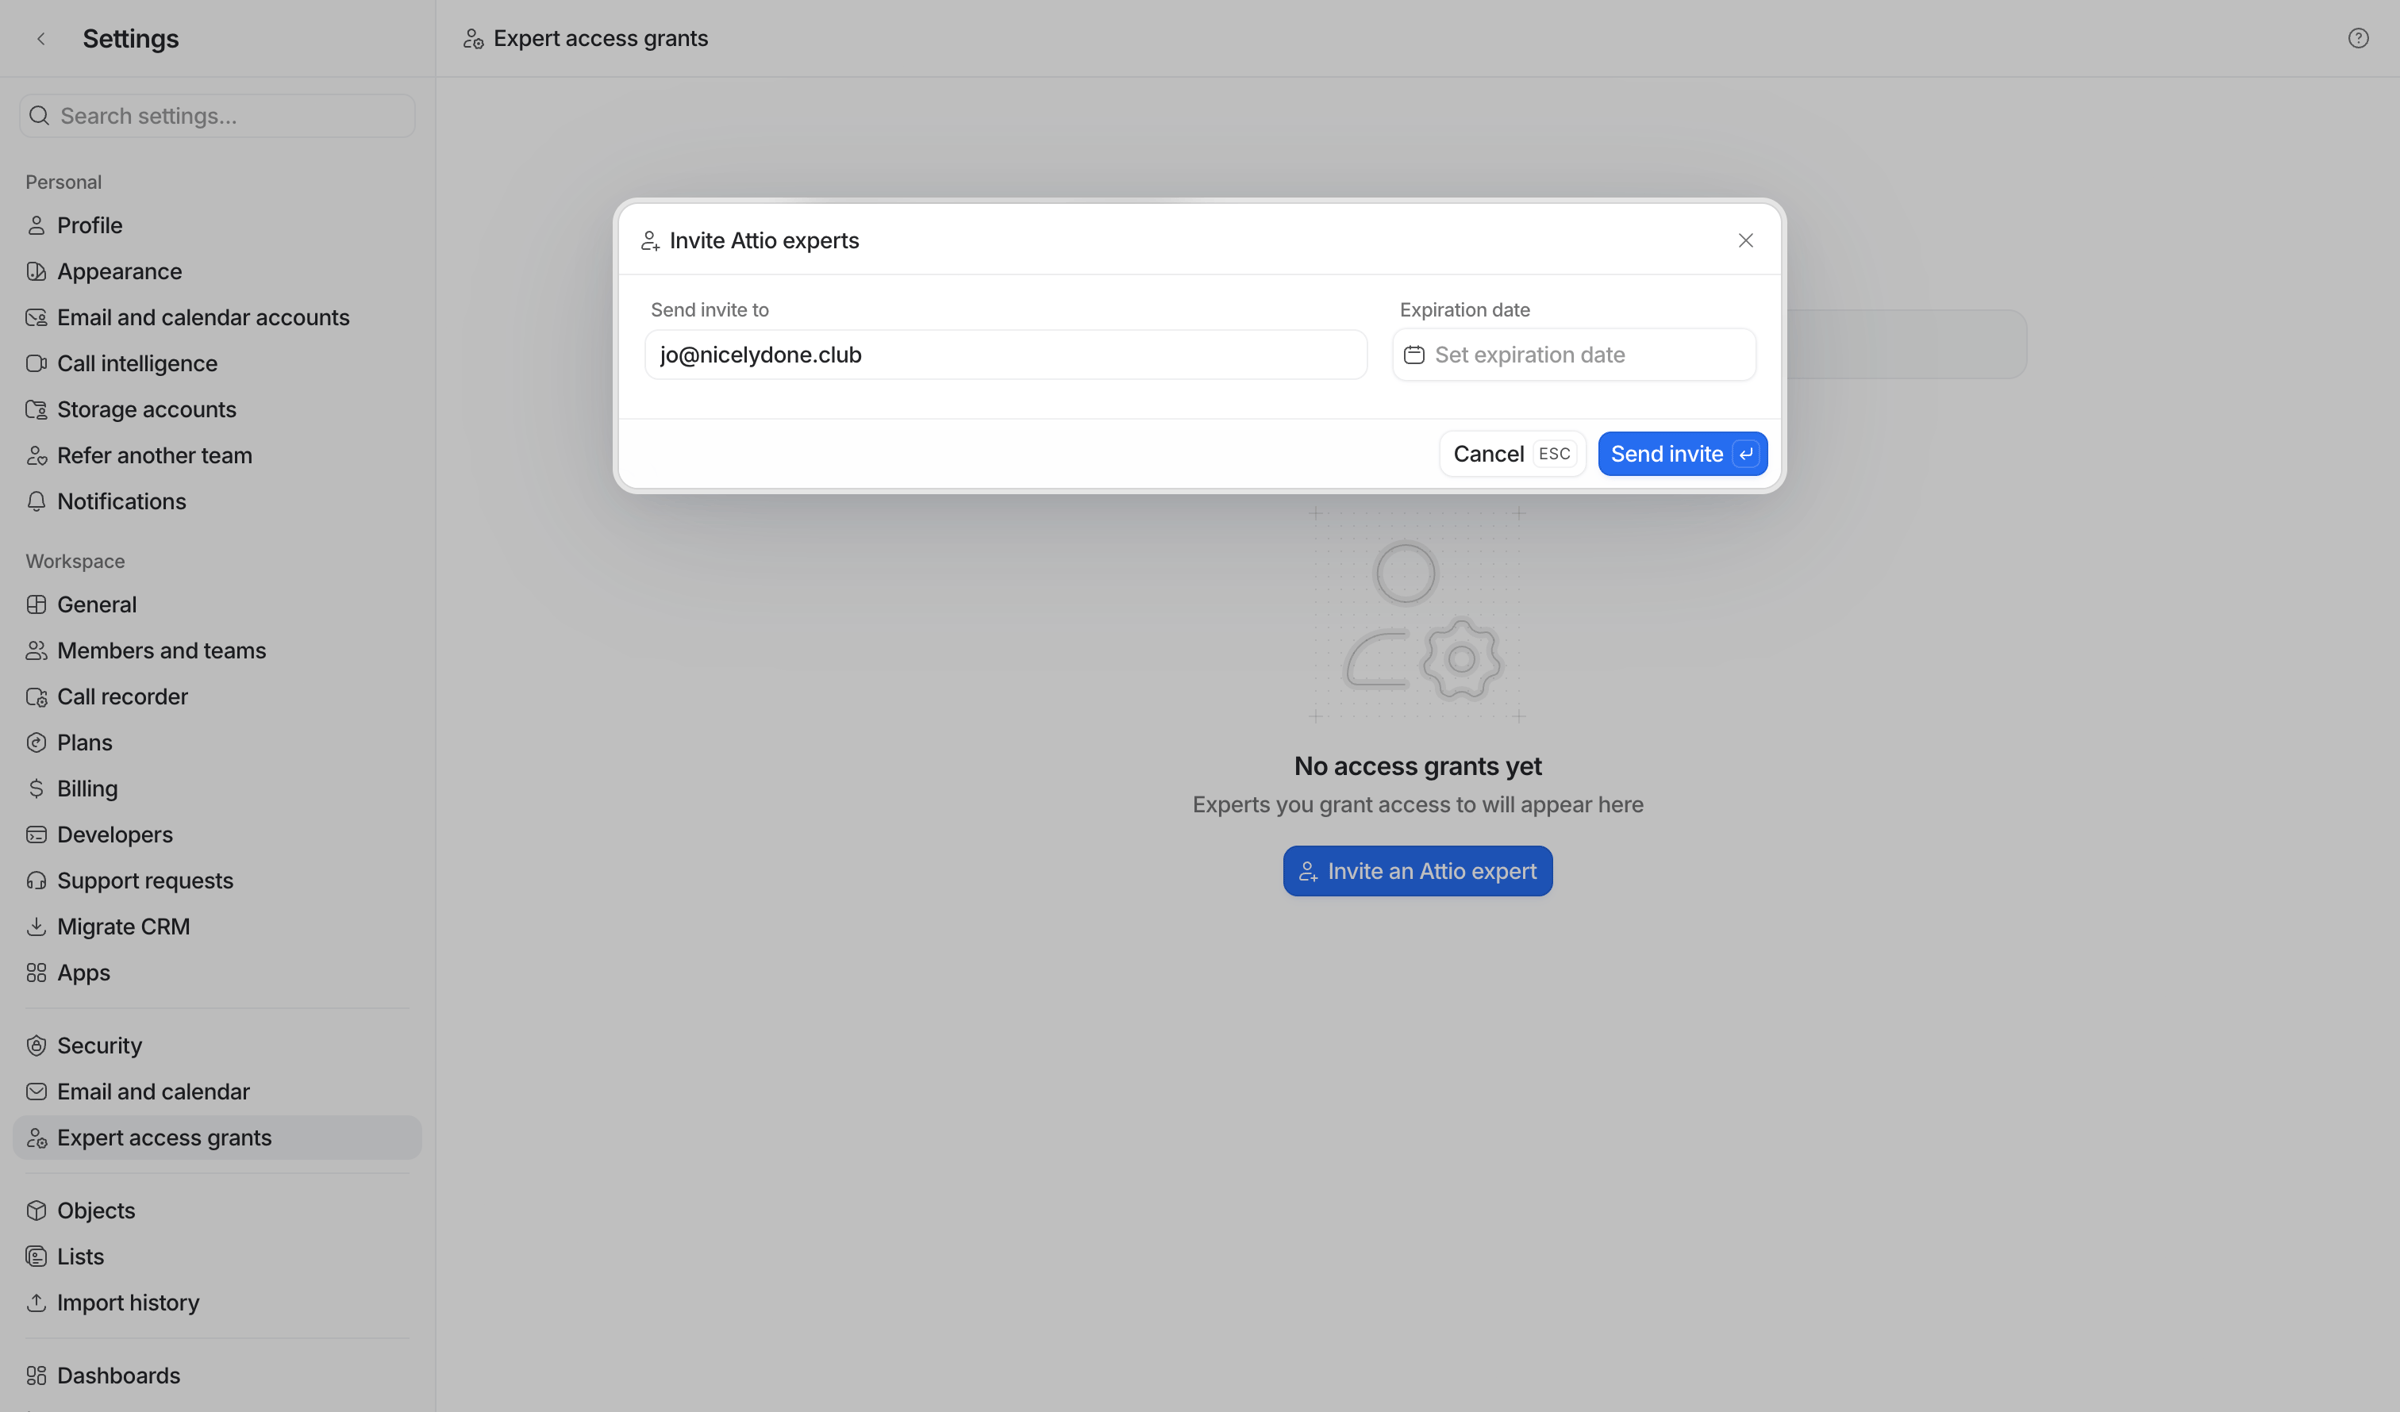Click the Security shield icon
This screenshot has height=1412, width=2400.
pyautogui.click(x=37, y=1046)
